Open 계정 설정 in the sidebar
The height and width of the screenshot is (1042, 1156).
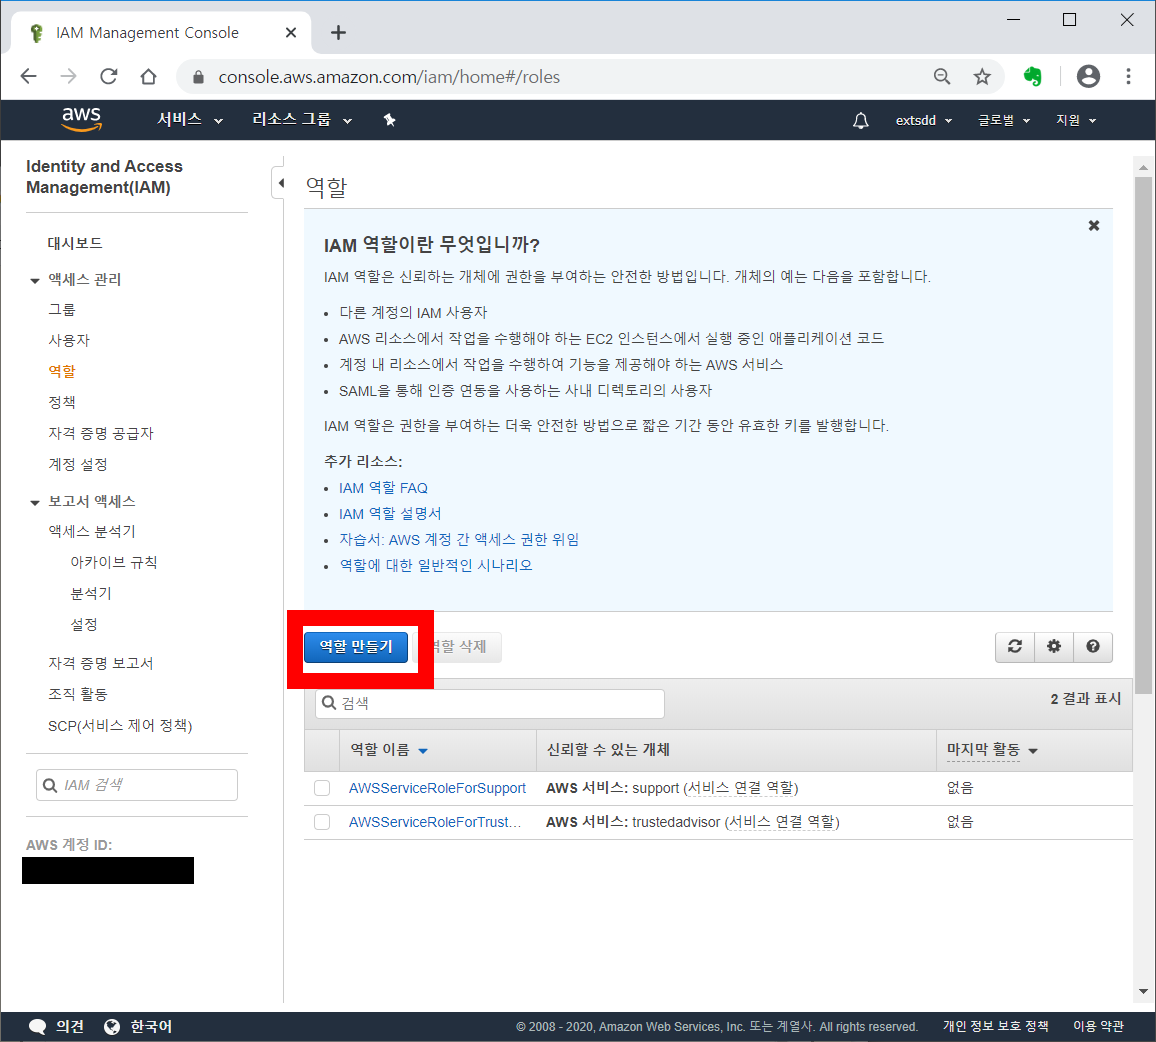78,465
